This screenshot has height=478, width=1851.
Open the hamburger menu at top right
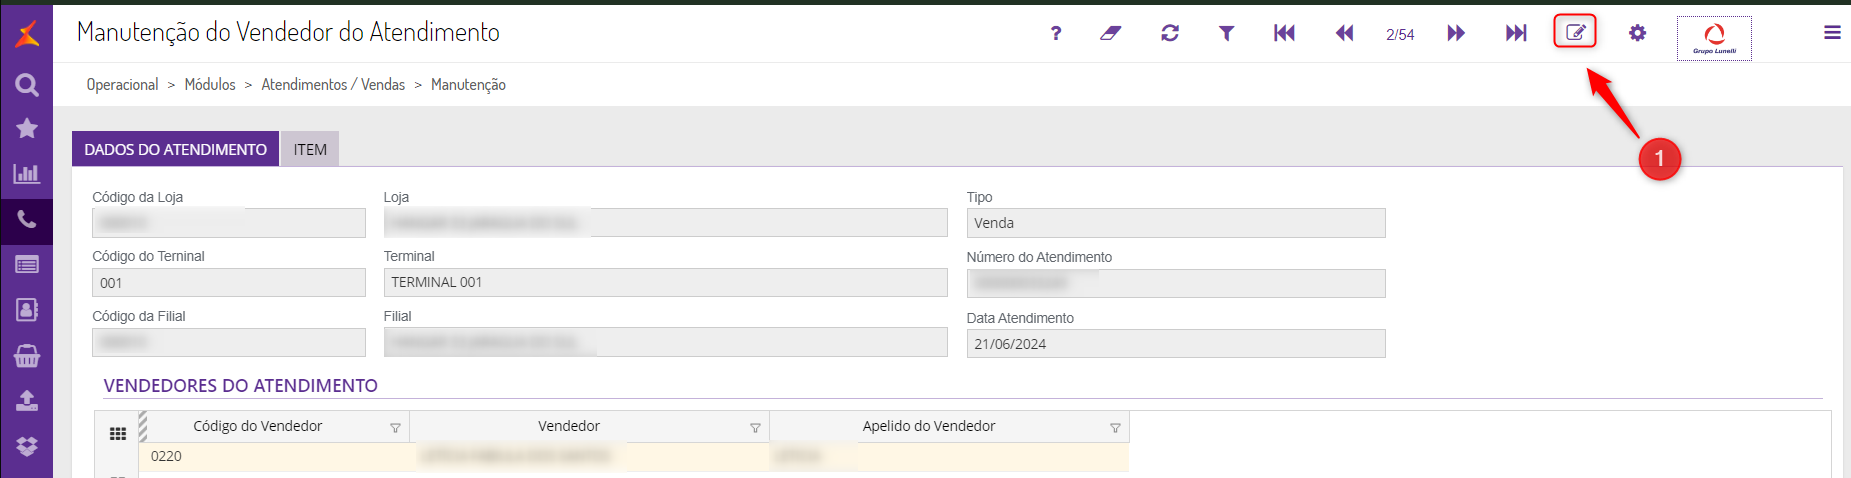click(x=1832, y=33)
